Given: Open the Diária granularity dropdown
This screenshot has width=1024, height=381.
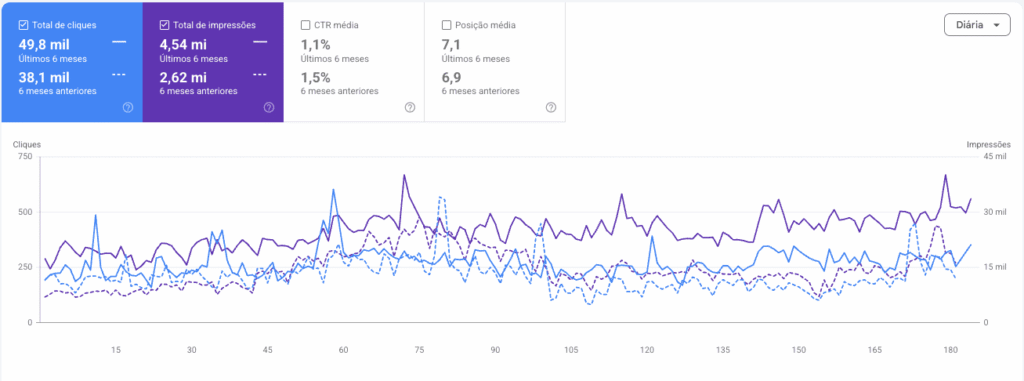Looking at the screenshot, I should coord(978,25).
